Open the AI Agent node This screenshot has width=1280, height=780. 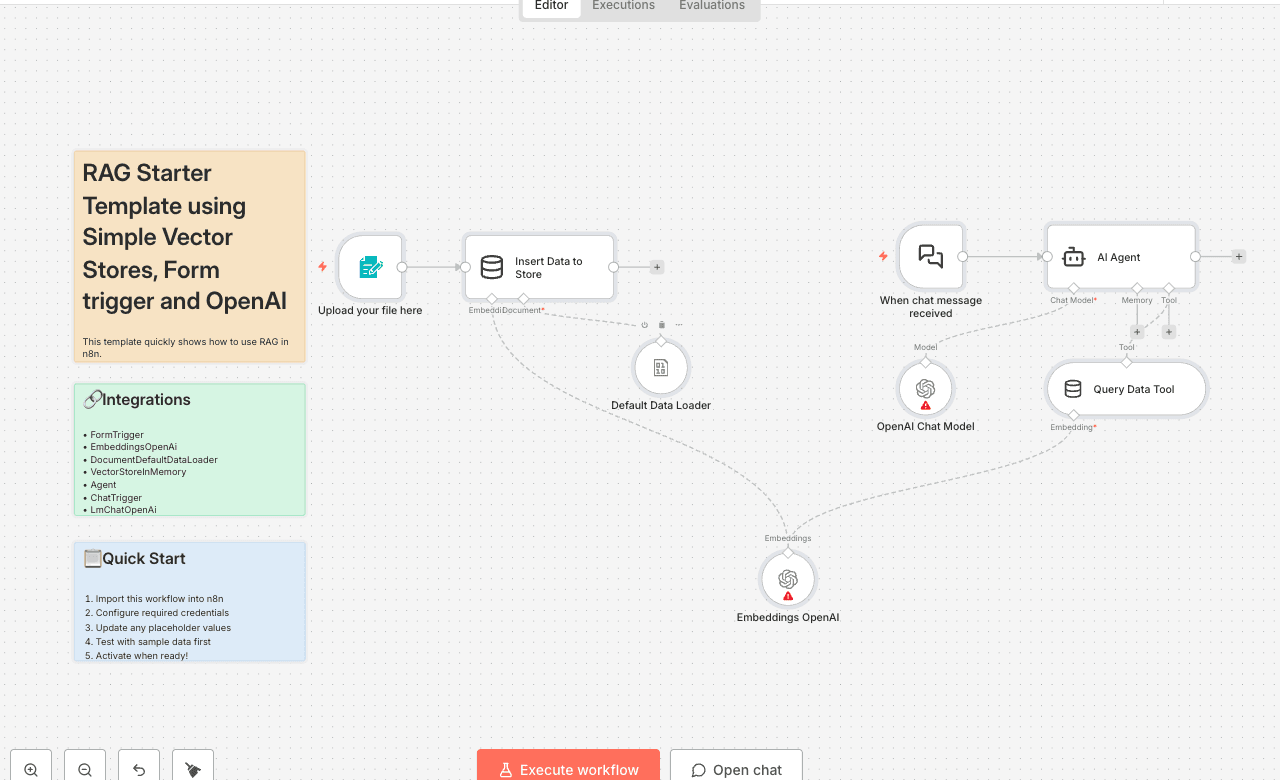click(x=1119, y=256)
